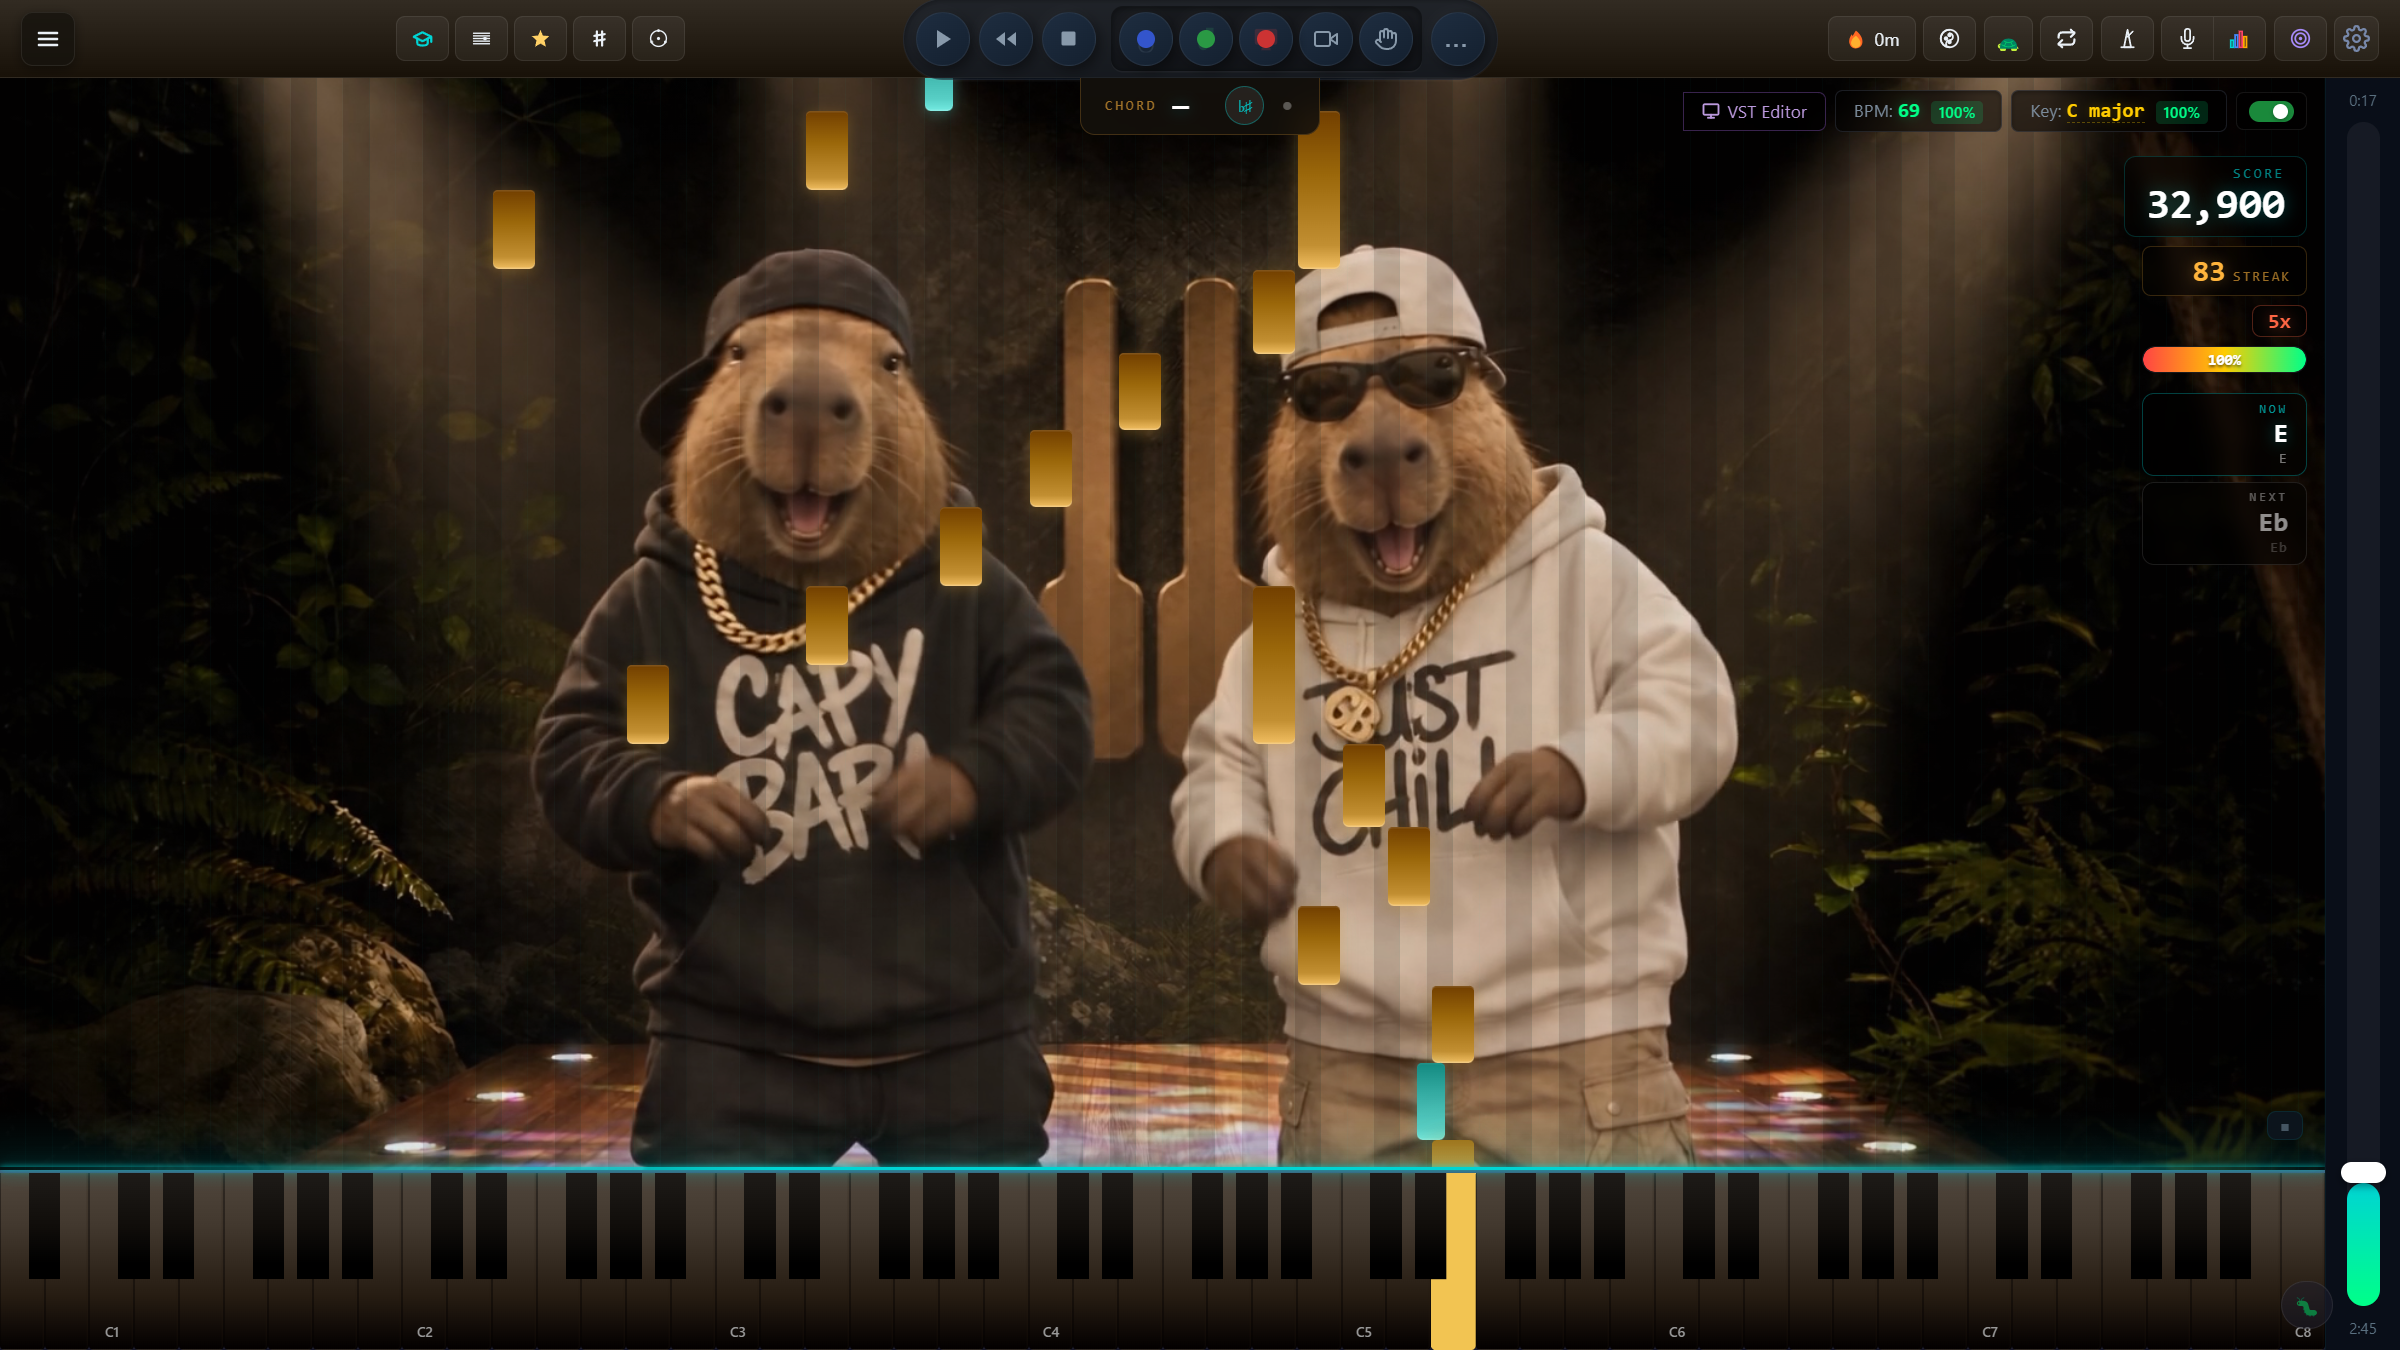2400x1350 pixels.
Task: Click the NEXT note Eb panel
Action: point(2224,523)
